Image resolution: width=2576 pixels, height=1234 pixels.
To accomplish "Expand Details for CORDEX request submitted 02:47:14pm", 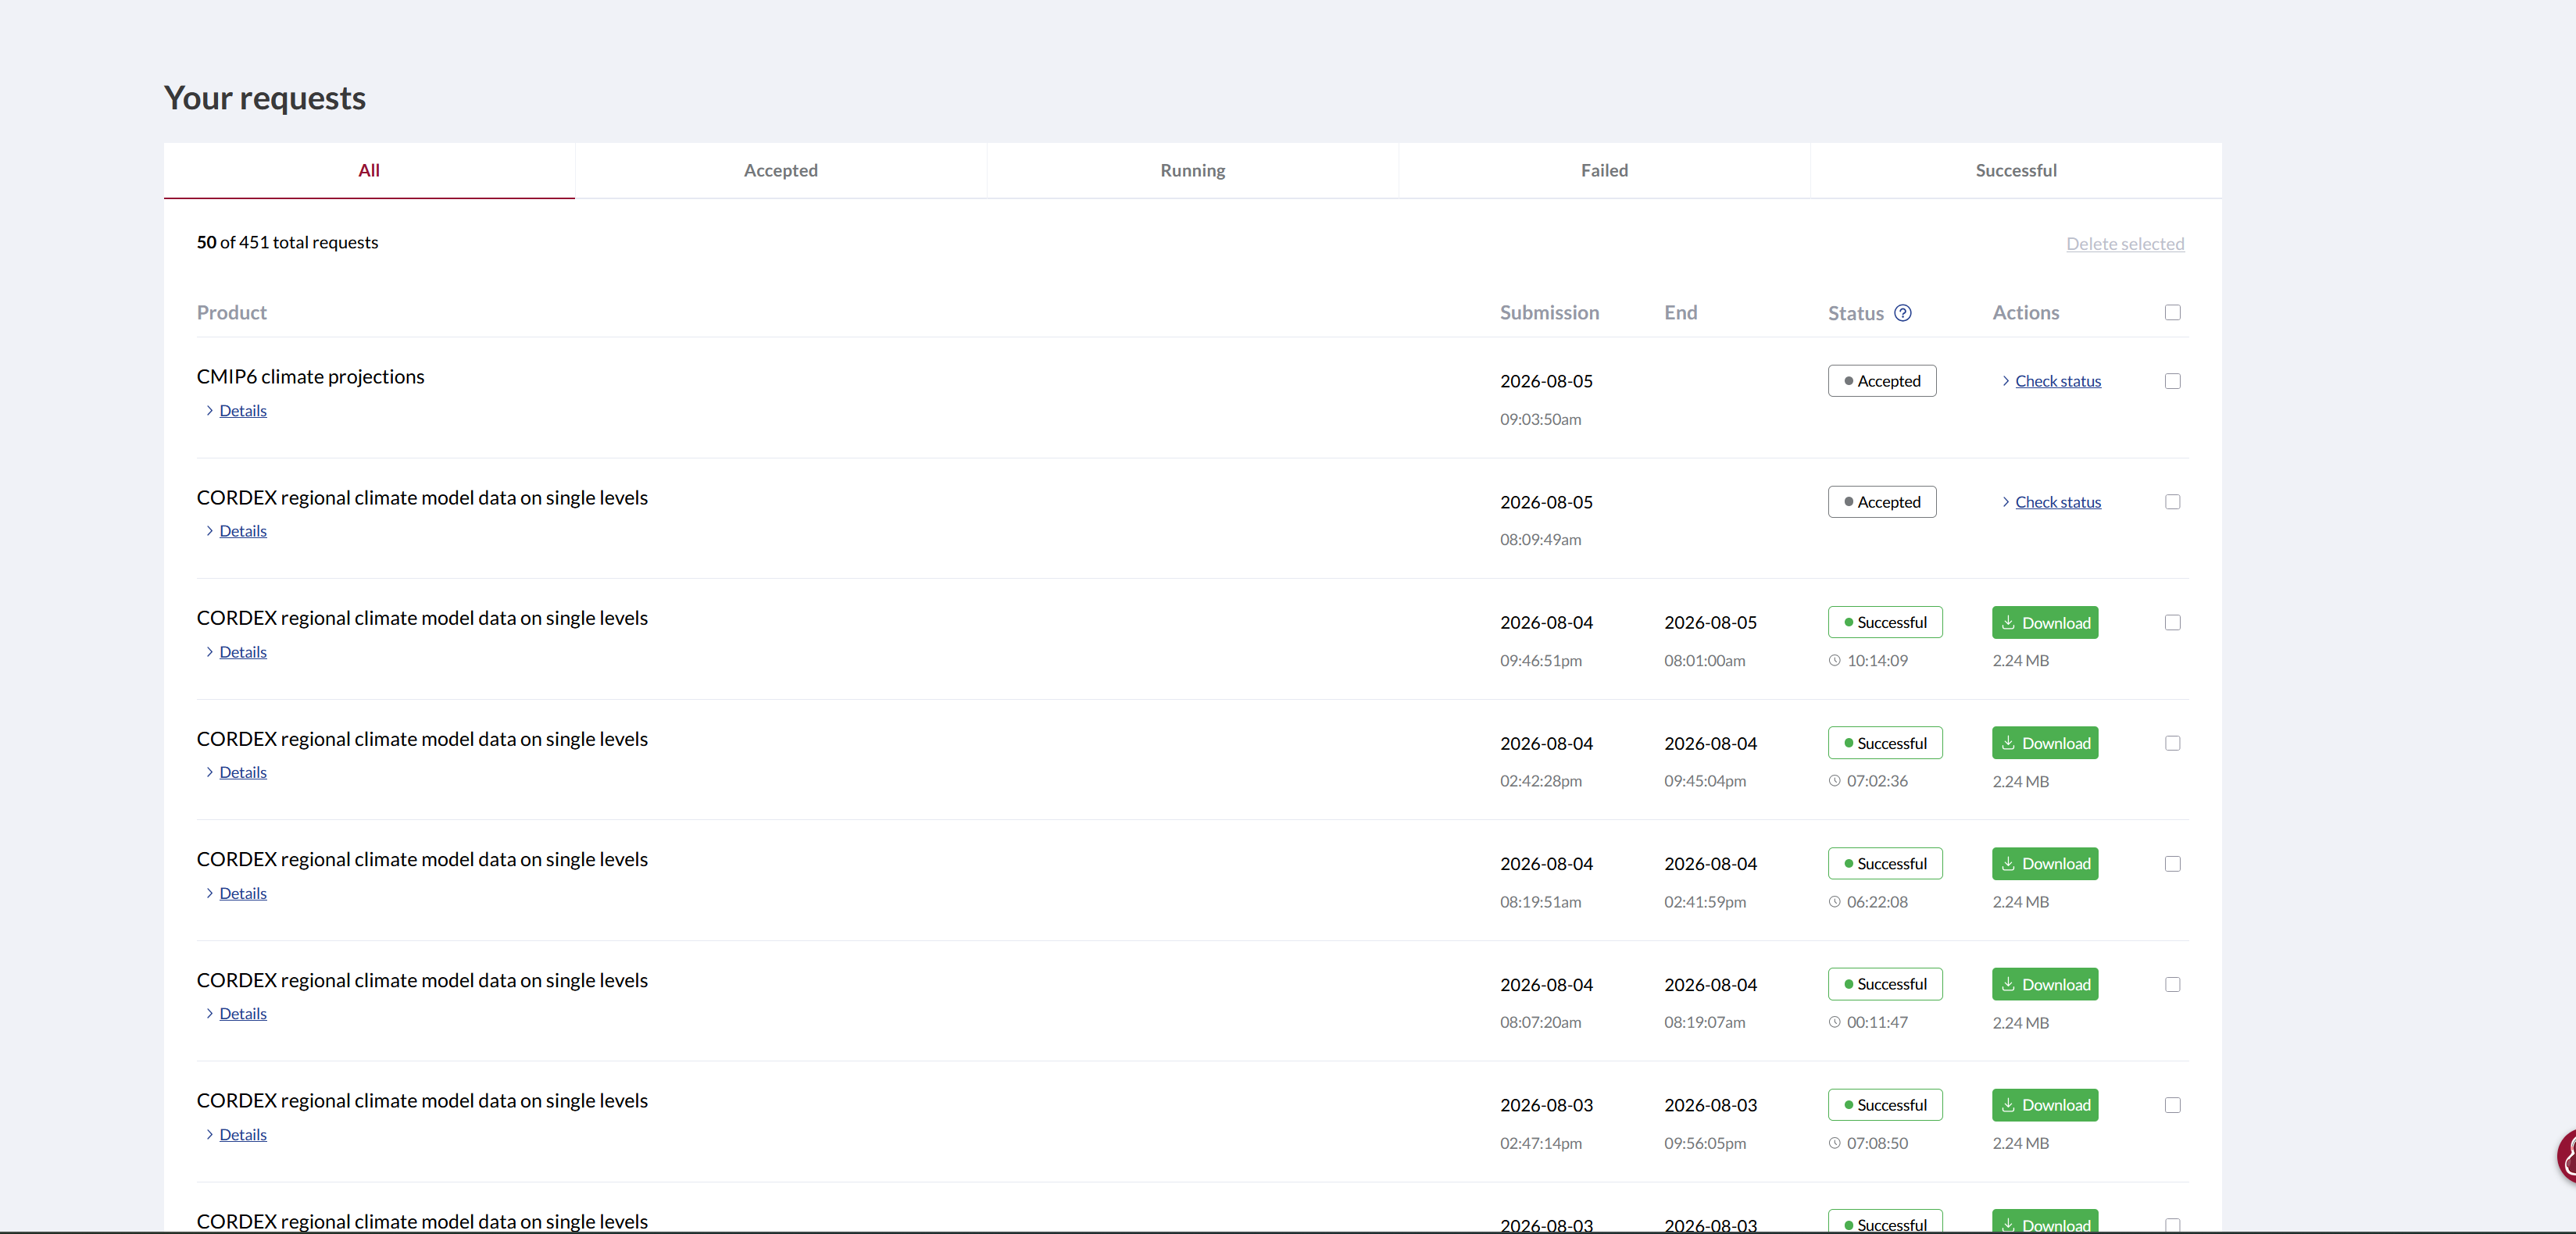I will point(243,1134).
